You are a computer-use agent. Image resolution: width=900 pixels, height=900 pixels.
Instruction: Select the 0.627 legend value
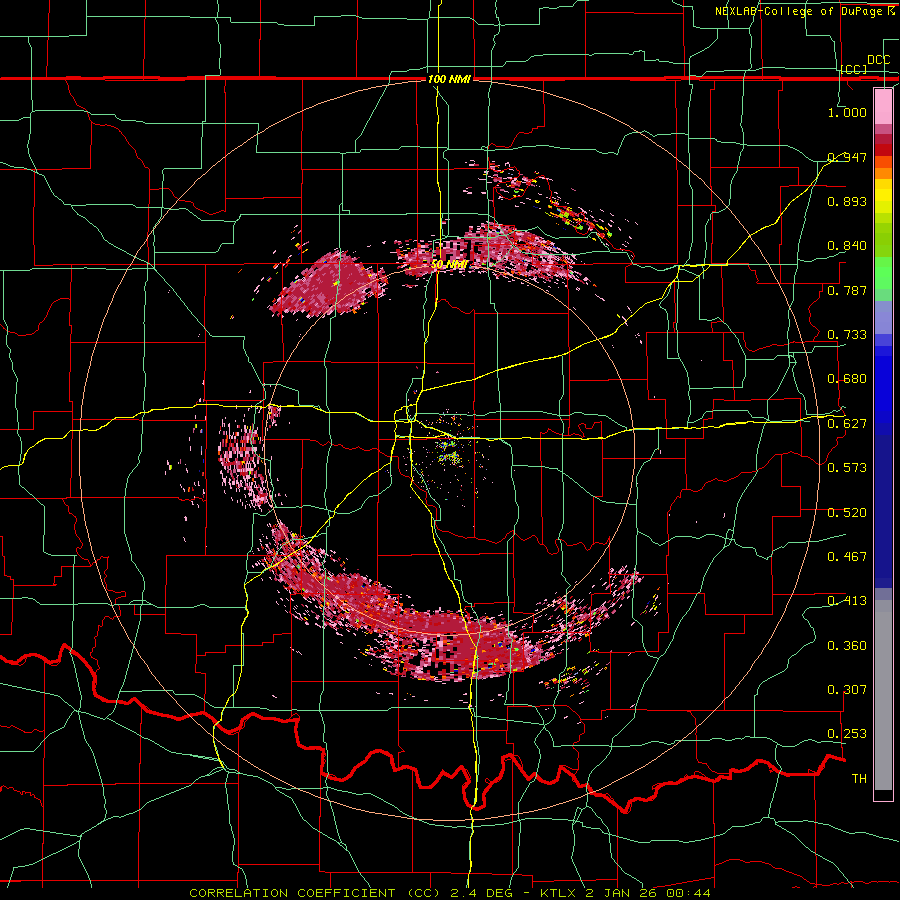847,424
